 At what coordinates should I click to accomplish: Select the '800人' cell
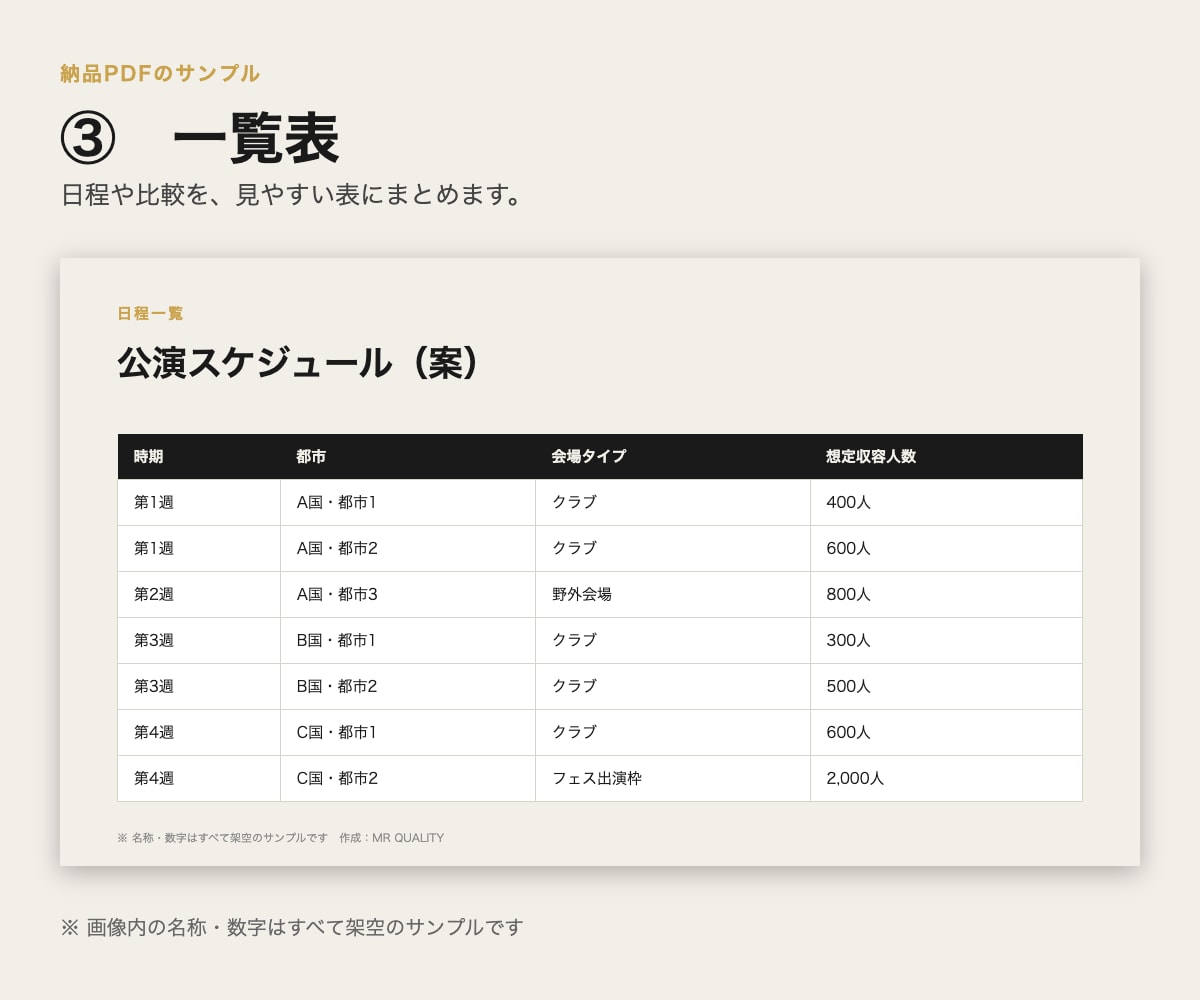click(946, 594)
